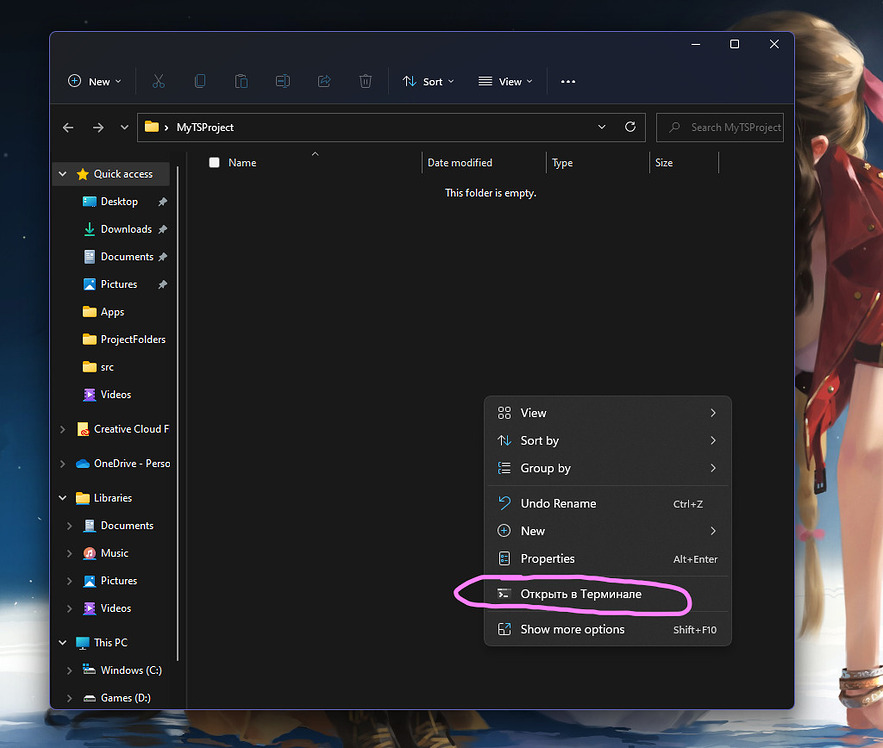Refresh the MyTSProject folder view

click(x=630, y=127)
